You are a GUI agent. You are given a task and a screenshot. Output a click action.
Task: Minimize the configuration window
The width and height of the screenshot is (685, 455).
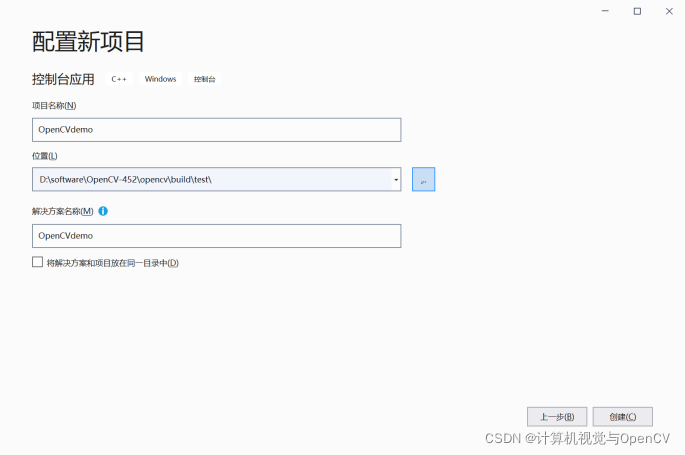click(605, 11)
